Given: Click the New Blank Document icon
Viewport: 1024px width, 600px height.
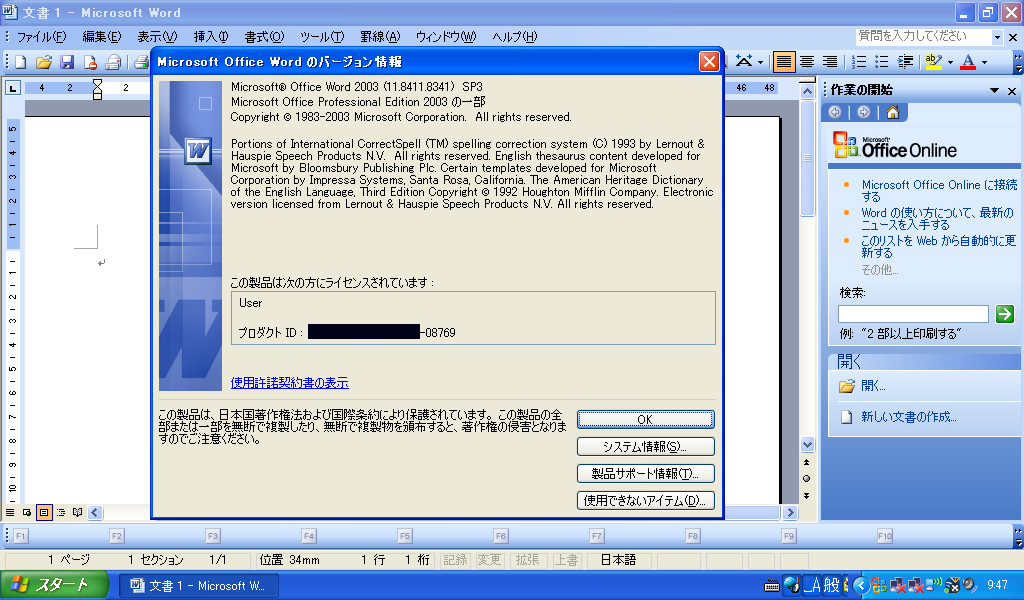Looking at the screenshot, I should point(20,62).
